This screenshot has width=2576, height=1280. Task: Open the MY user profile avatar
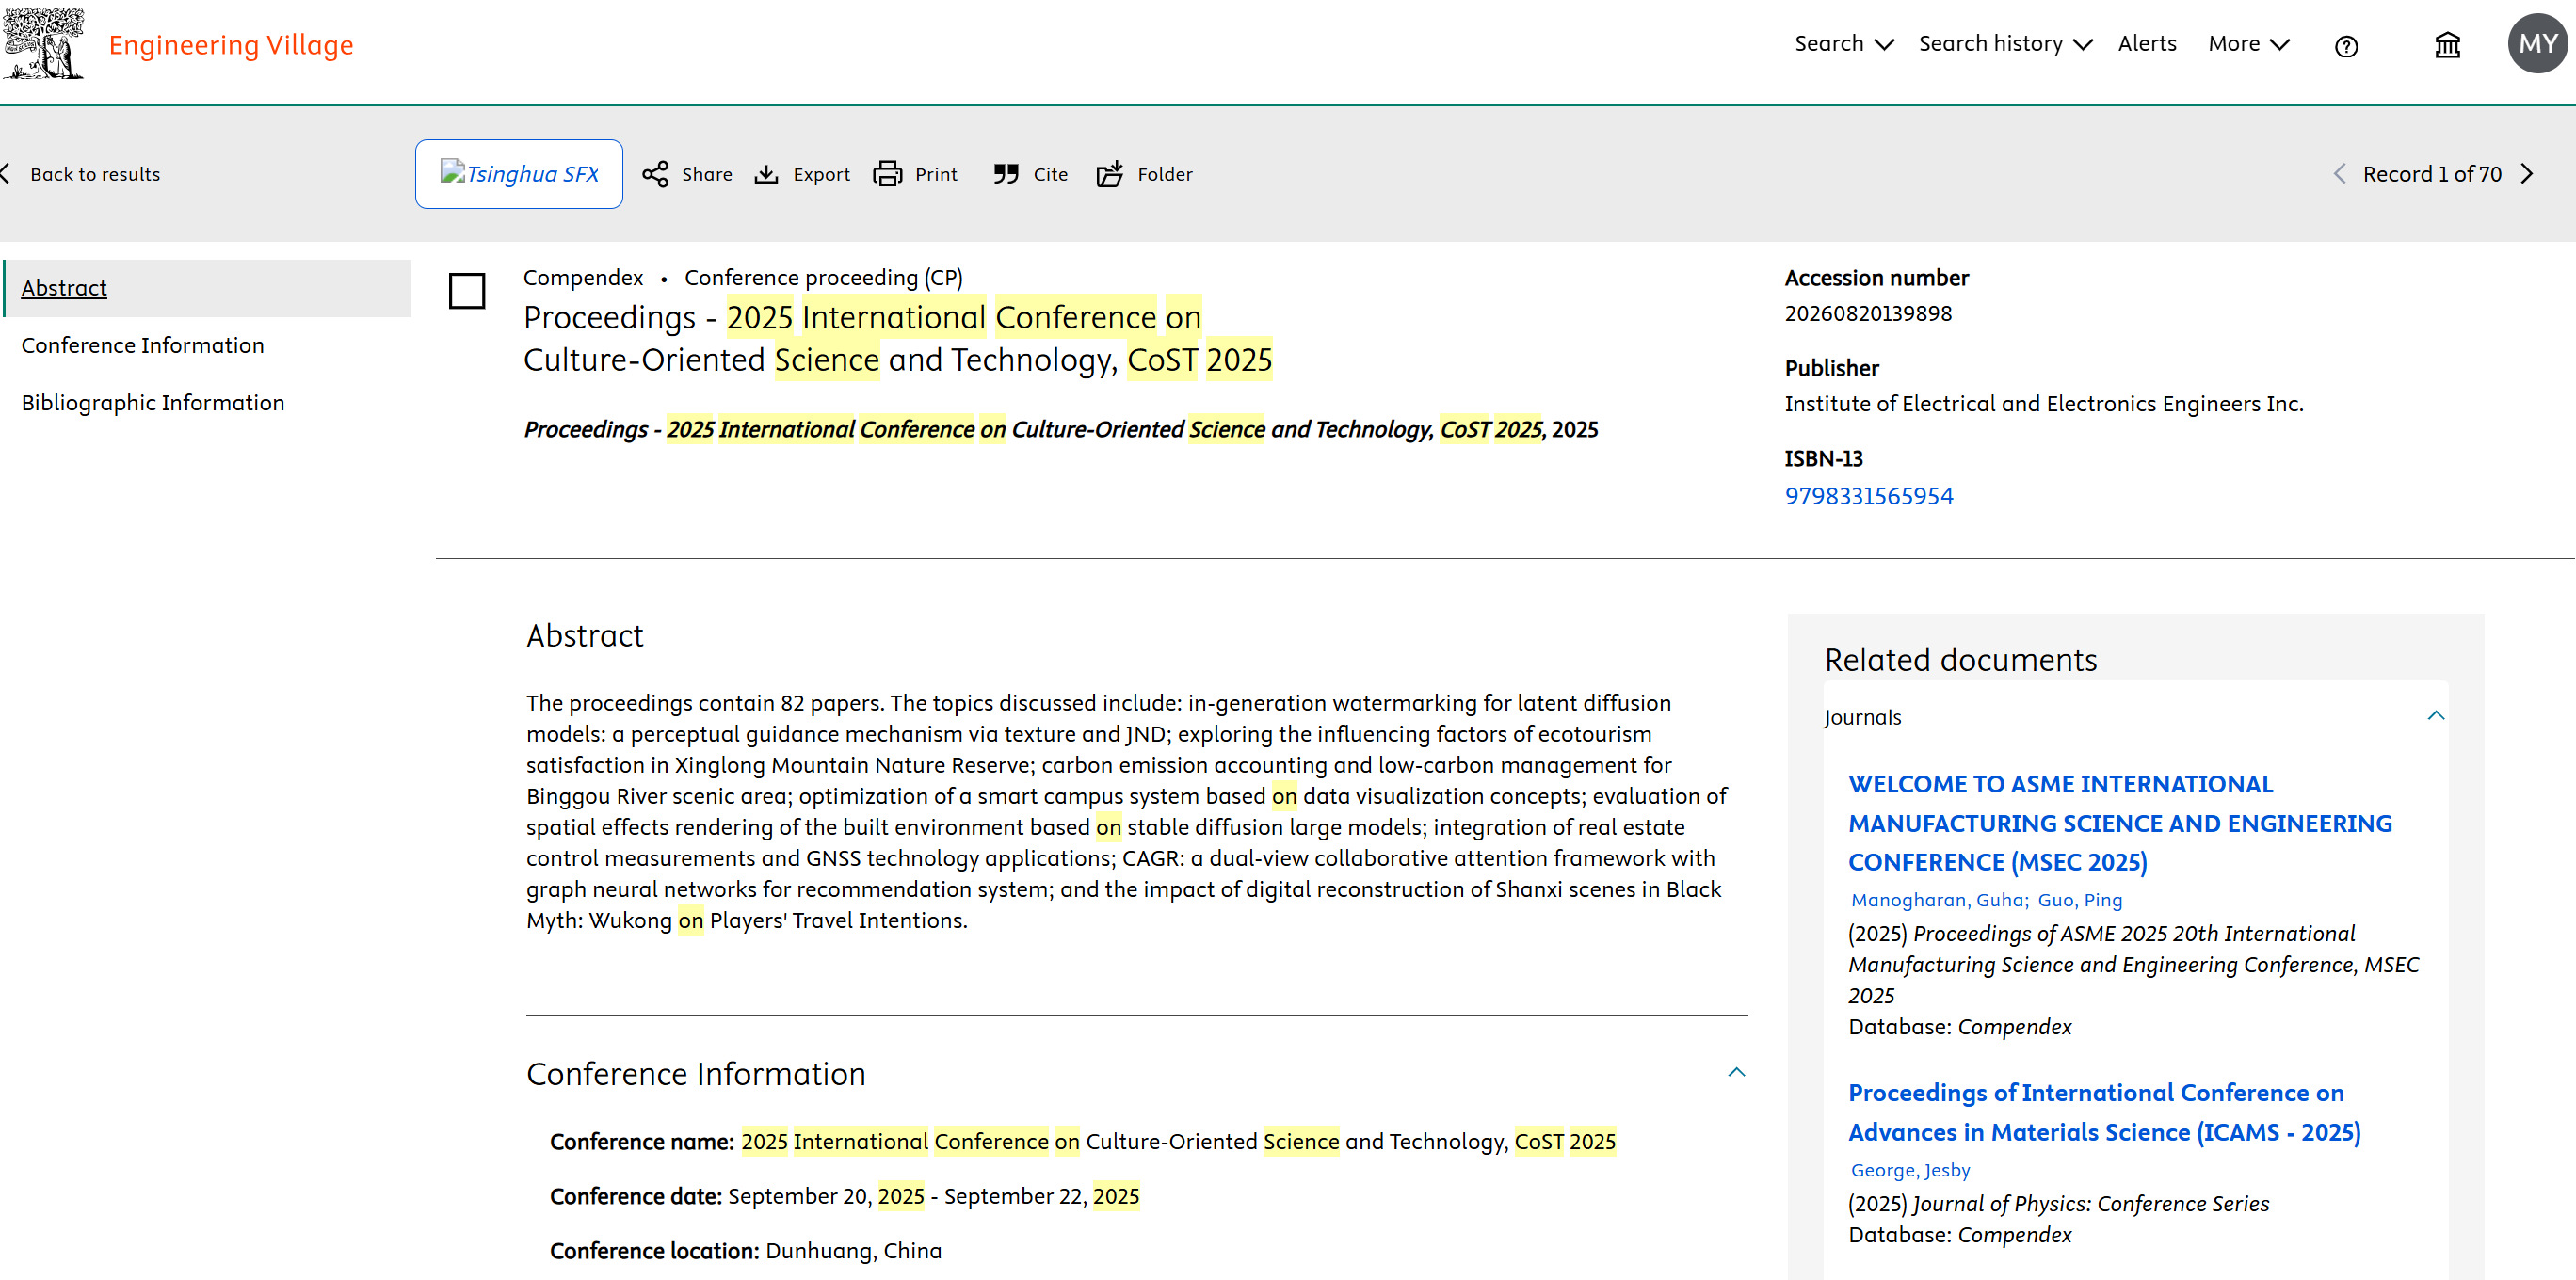pyautogui.click(x=2537, y=44)
